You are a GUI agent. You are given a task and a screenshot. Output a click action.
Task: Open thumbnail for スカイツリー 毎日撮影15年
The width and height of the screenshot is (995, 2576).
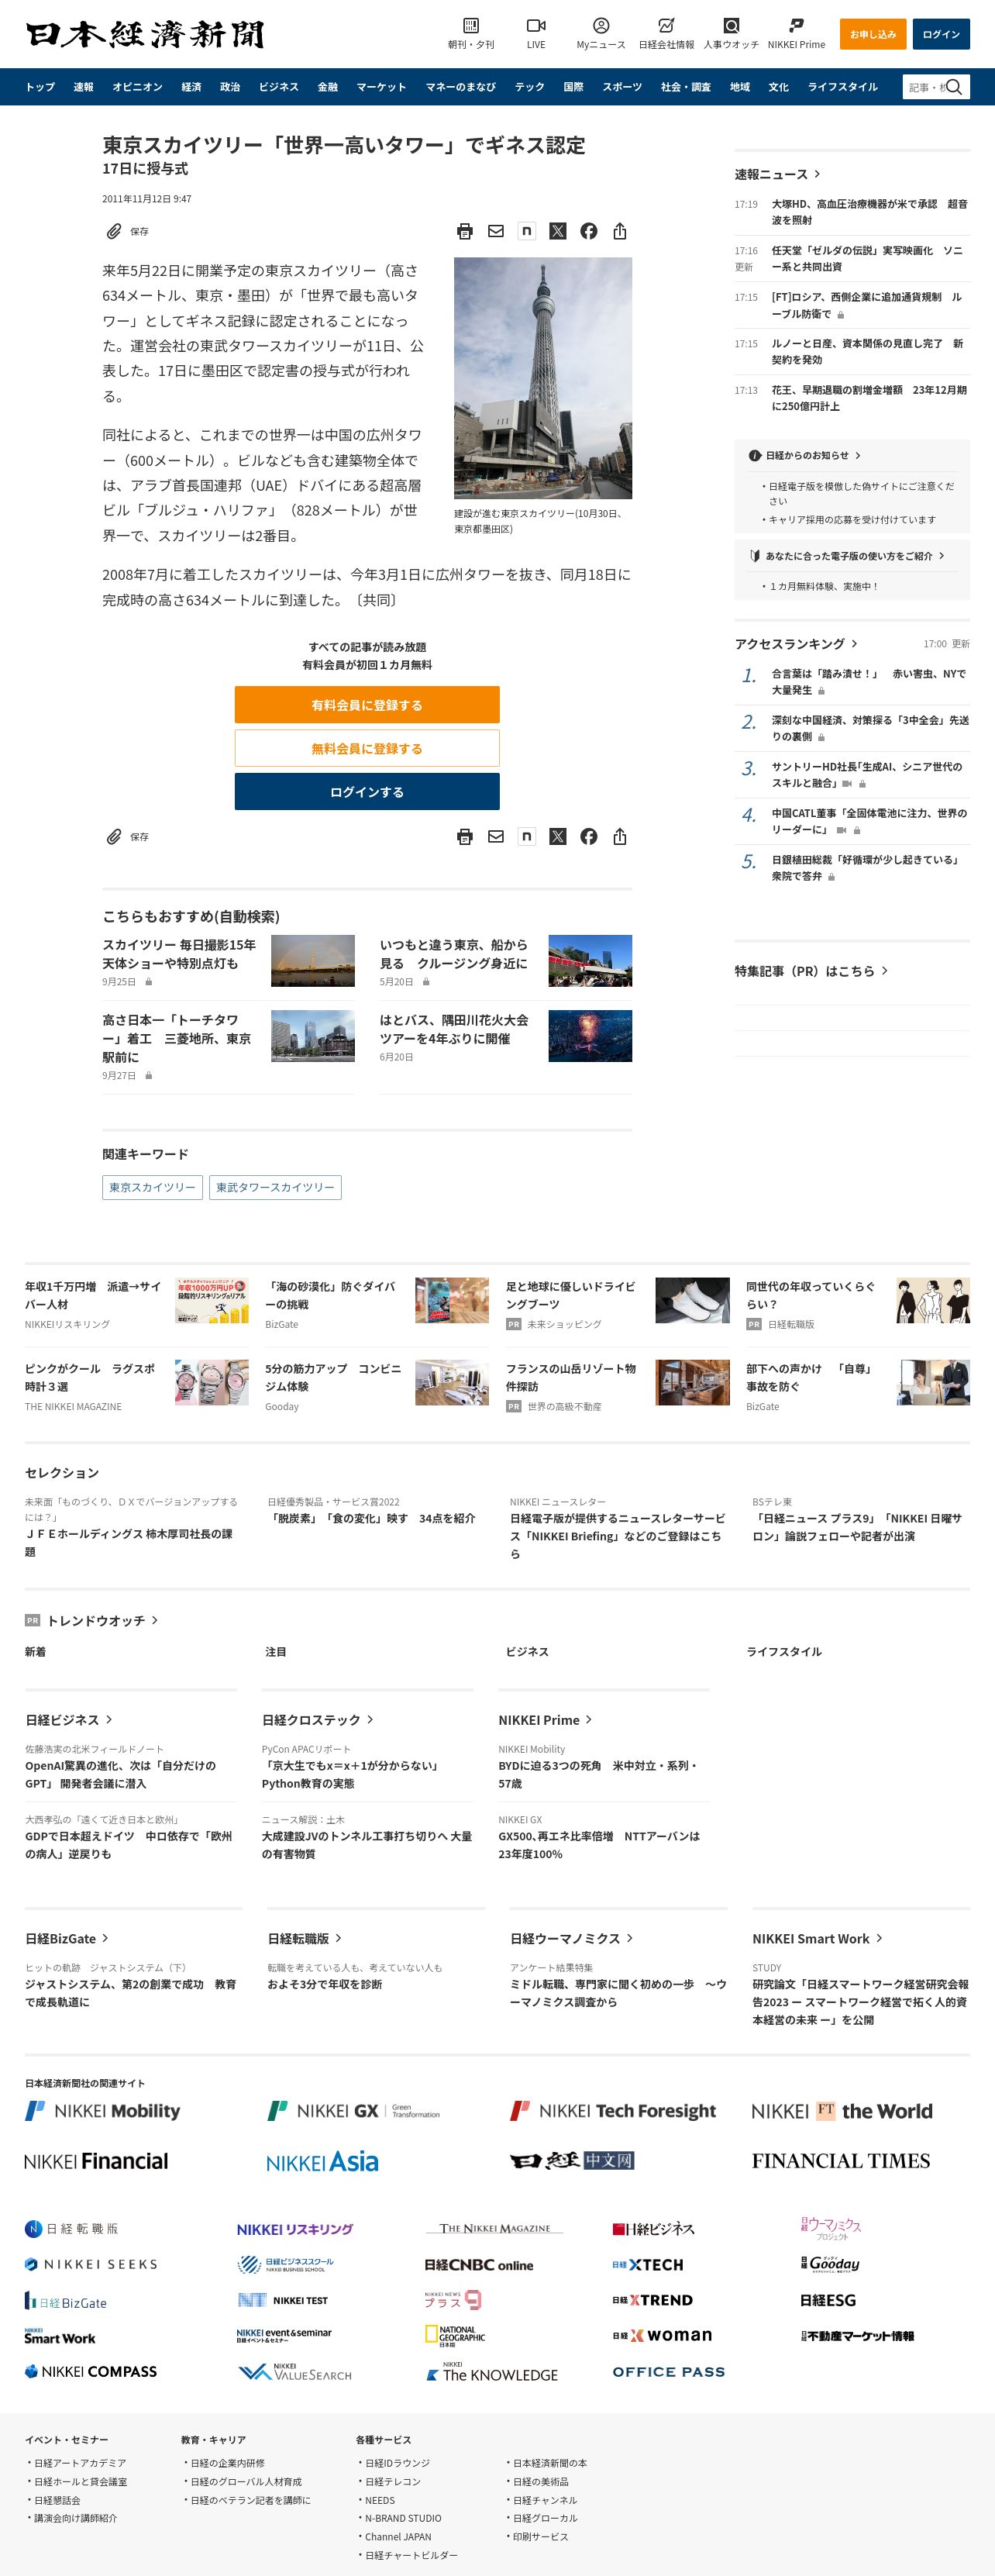[x=313, y=960]
